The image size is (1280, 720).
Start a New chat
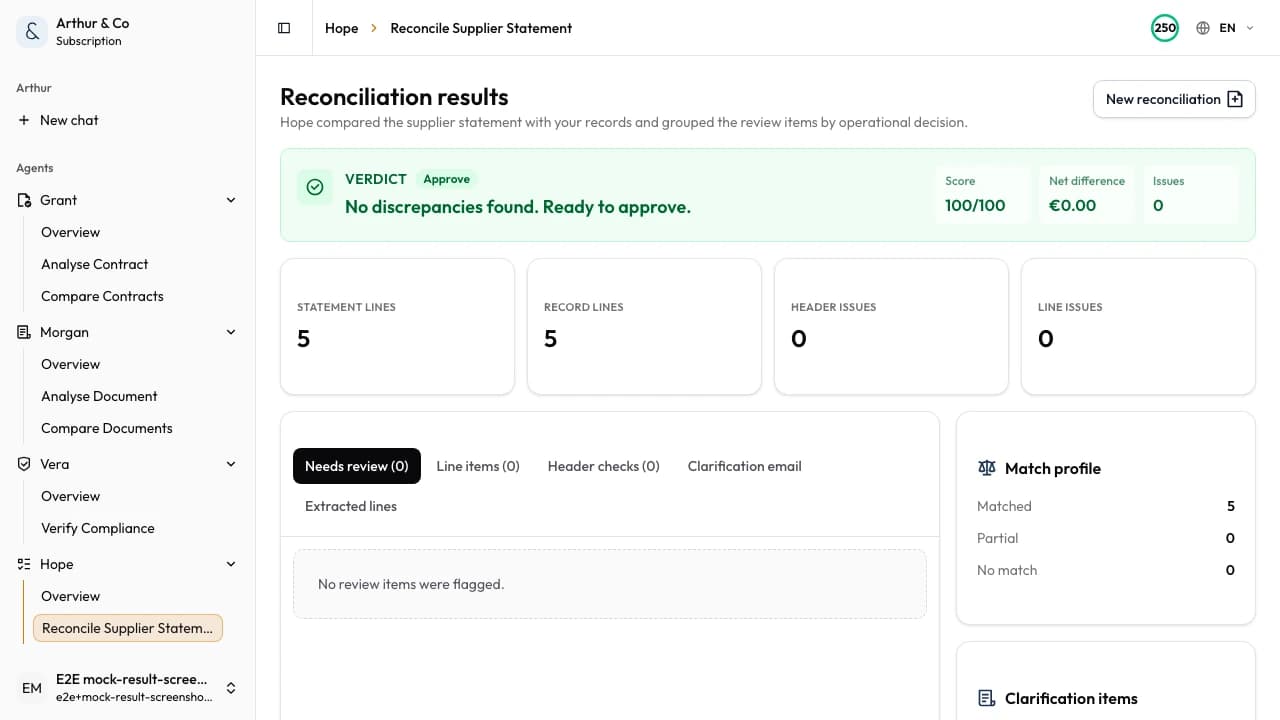point(128,120)
